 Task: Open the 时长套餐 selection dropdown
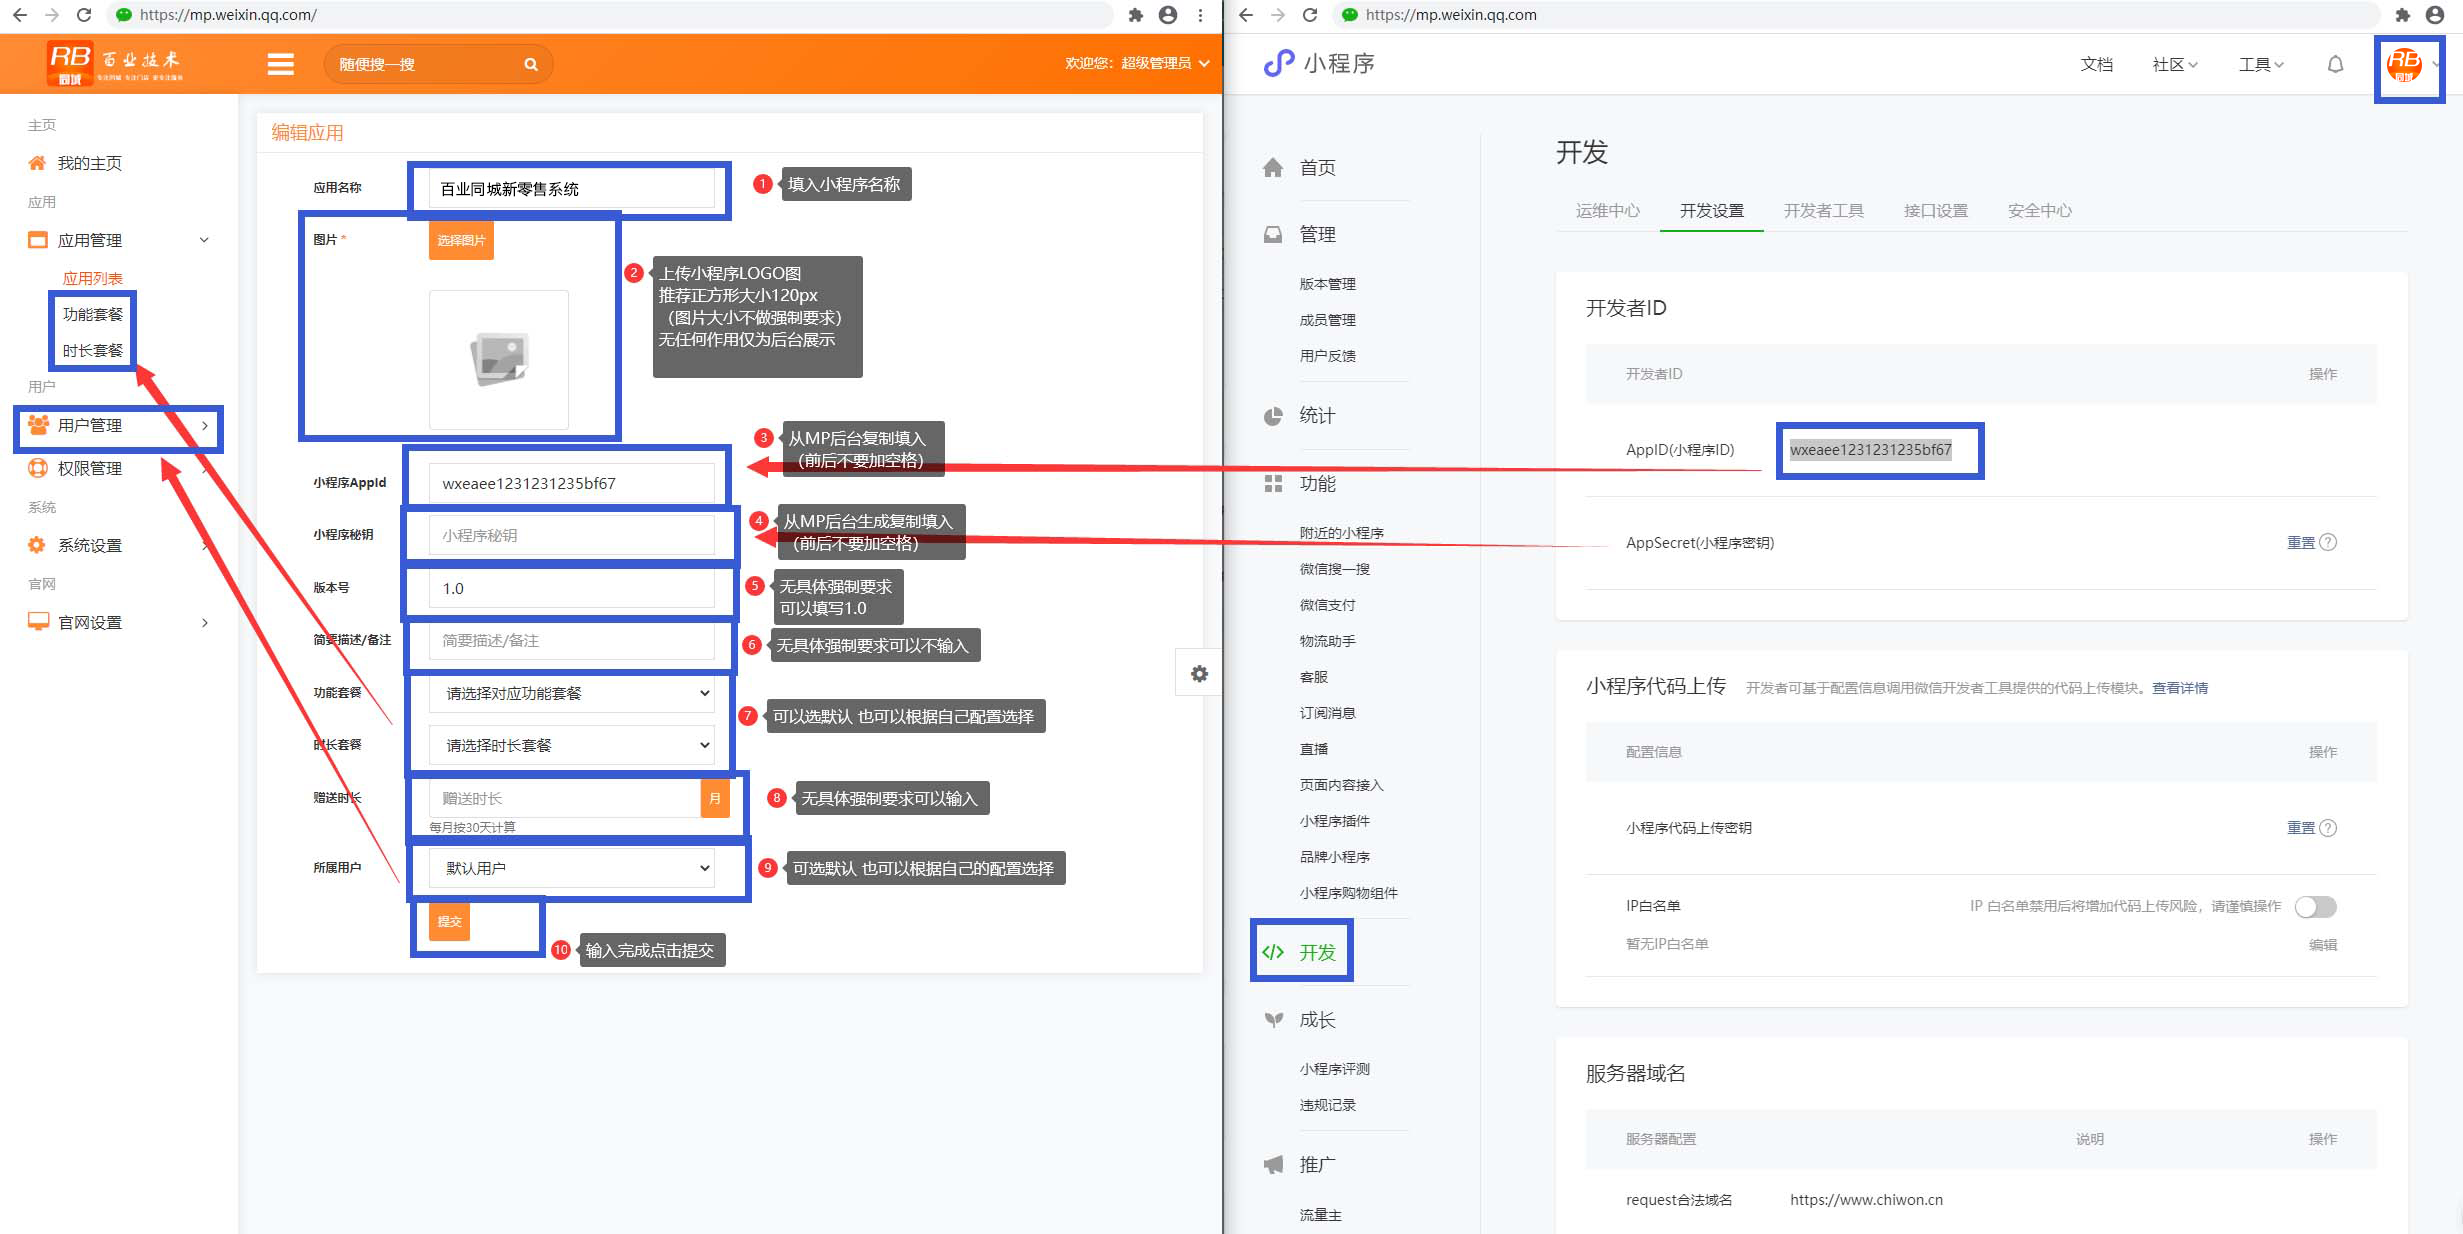(571, 745)
